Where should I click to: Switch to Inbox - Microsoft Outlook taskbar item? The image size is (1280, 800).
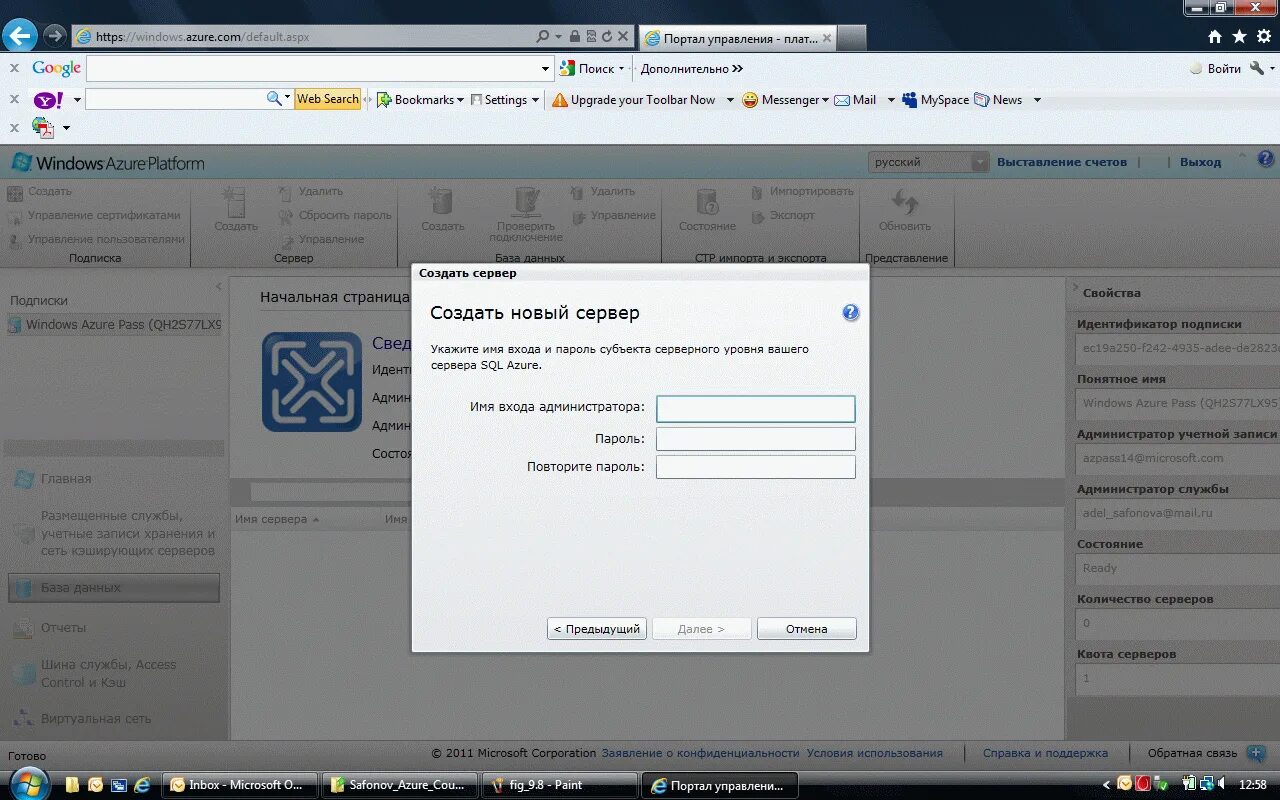tap(240, 785)
